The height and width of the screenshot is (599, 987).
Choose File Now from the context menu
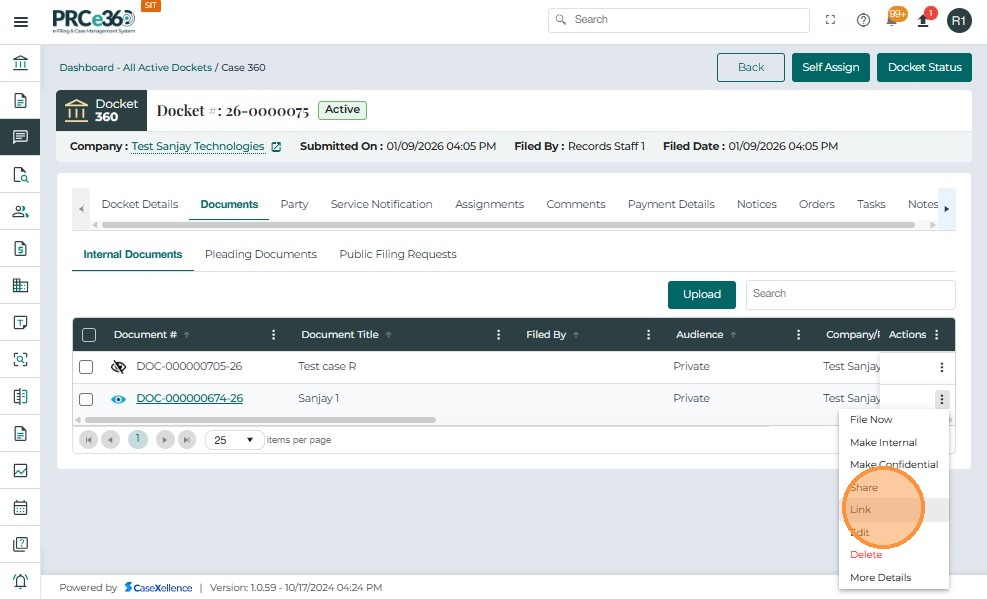871,420
